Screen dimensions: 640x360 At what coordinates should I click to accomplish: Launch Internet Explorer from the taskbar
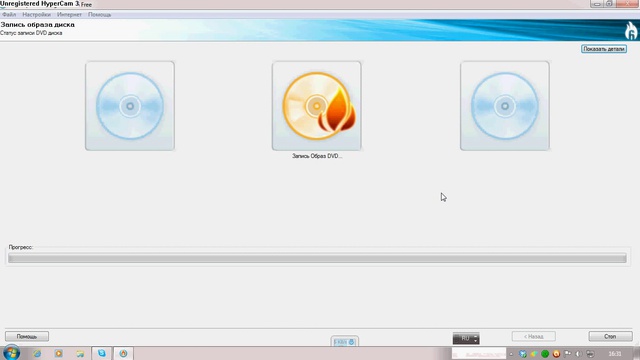[x=37, y=353]
